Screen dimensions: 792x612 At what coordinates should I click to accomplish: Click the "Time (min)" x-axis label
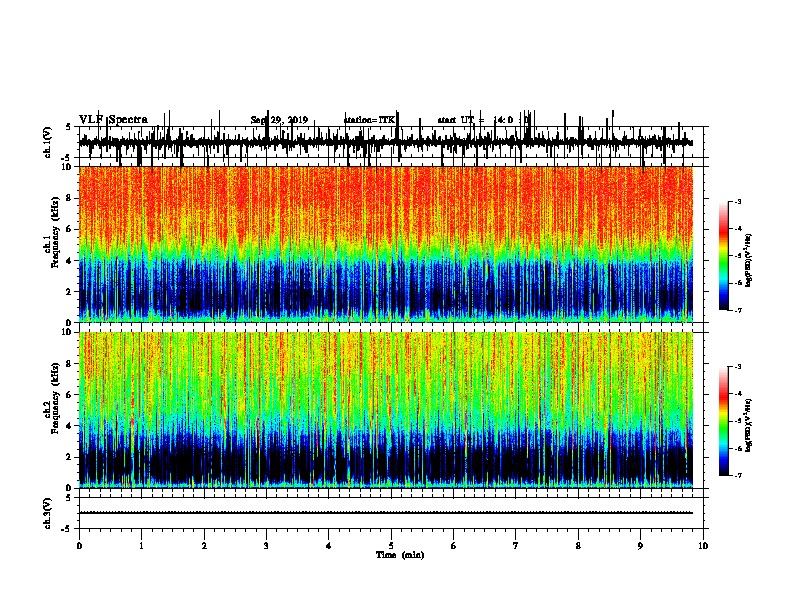[400, 555]
